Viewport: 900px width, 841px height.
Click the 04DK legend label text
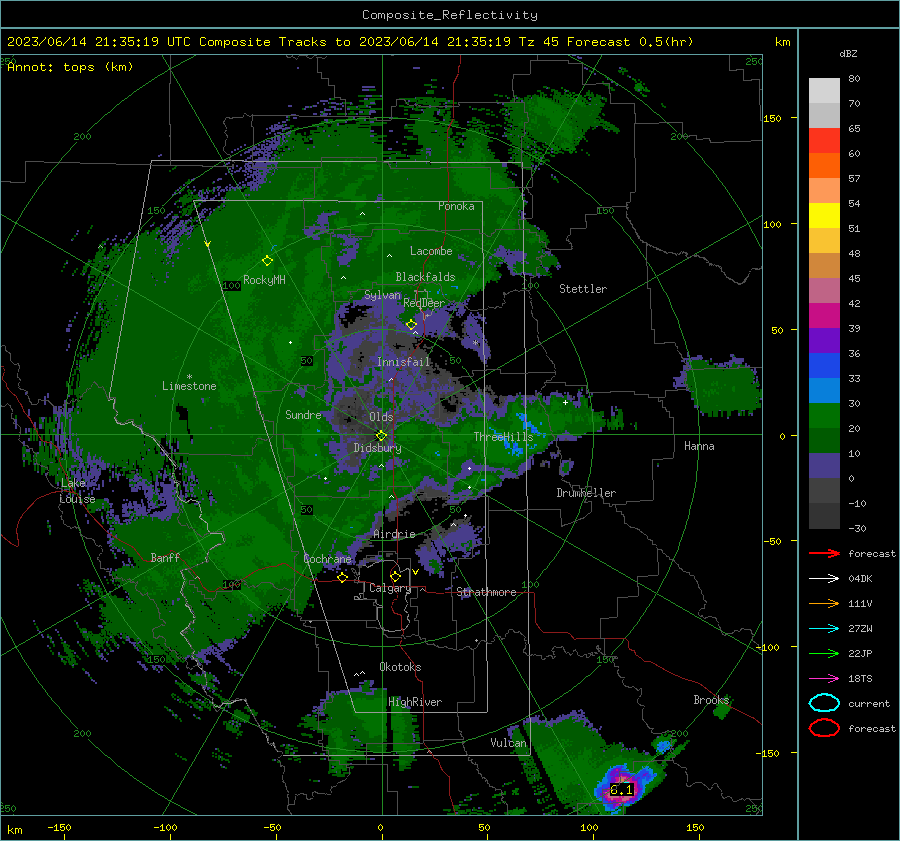[860, 578]
